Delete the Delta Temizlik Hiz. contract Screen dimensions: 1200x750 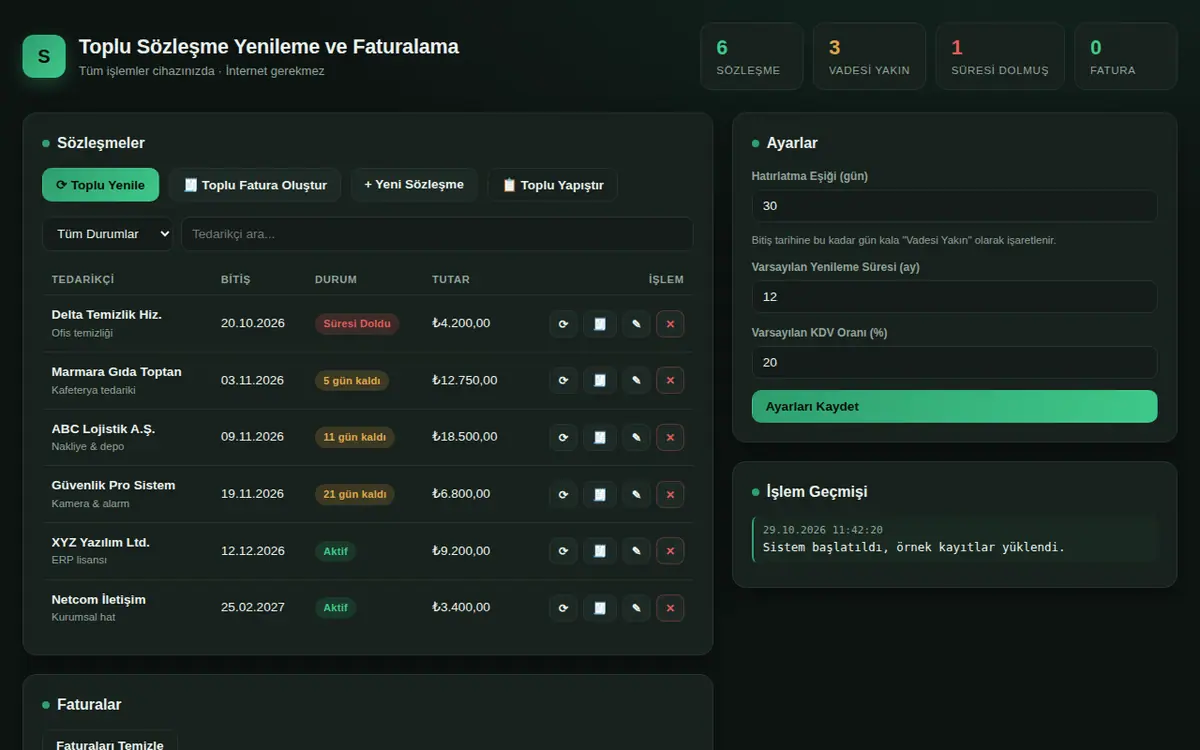(670, 324)
